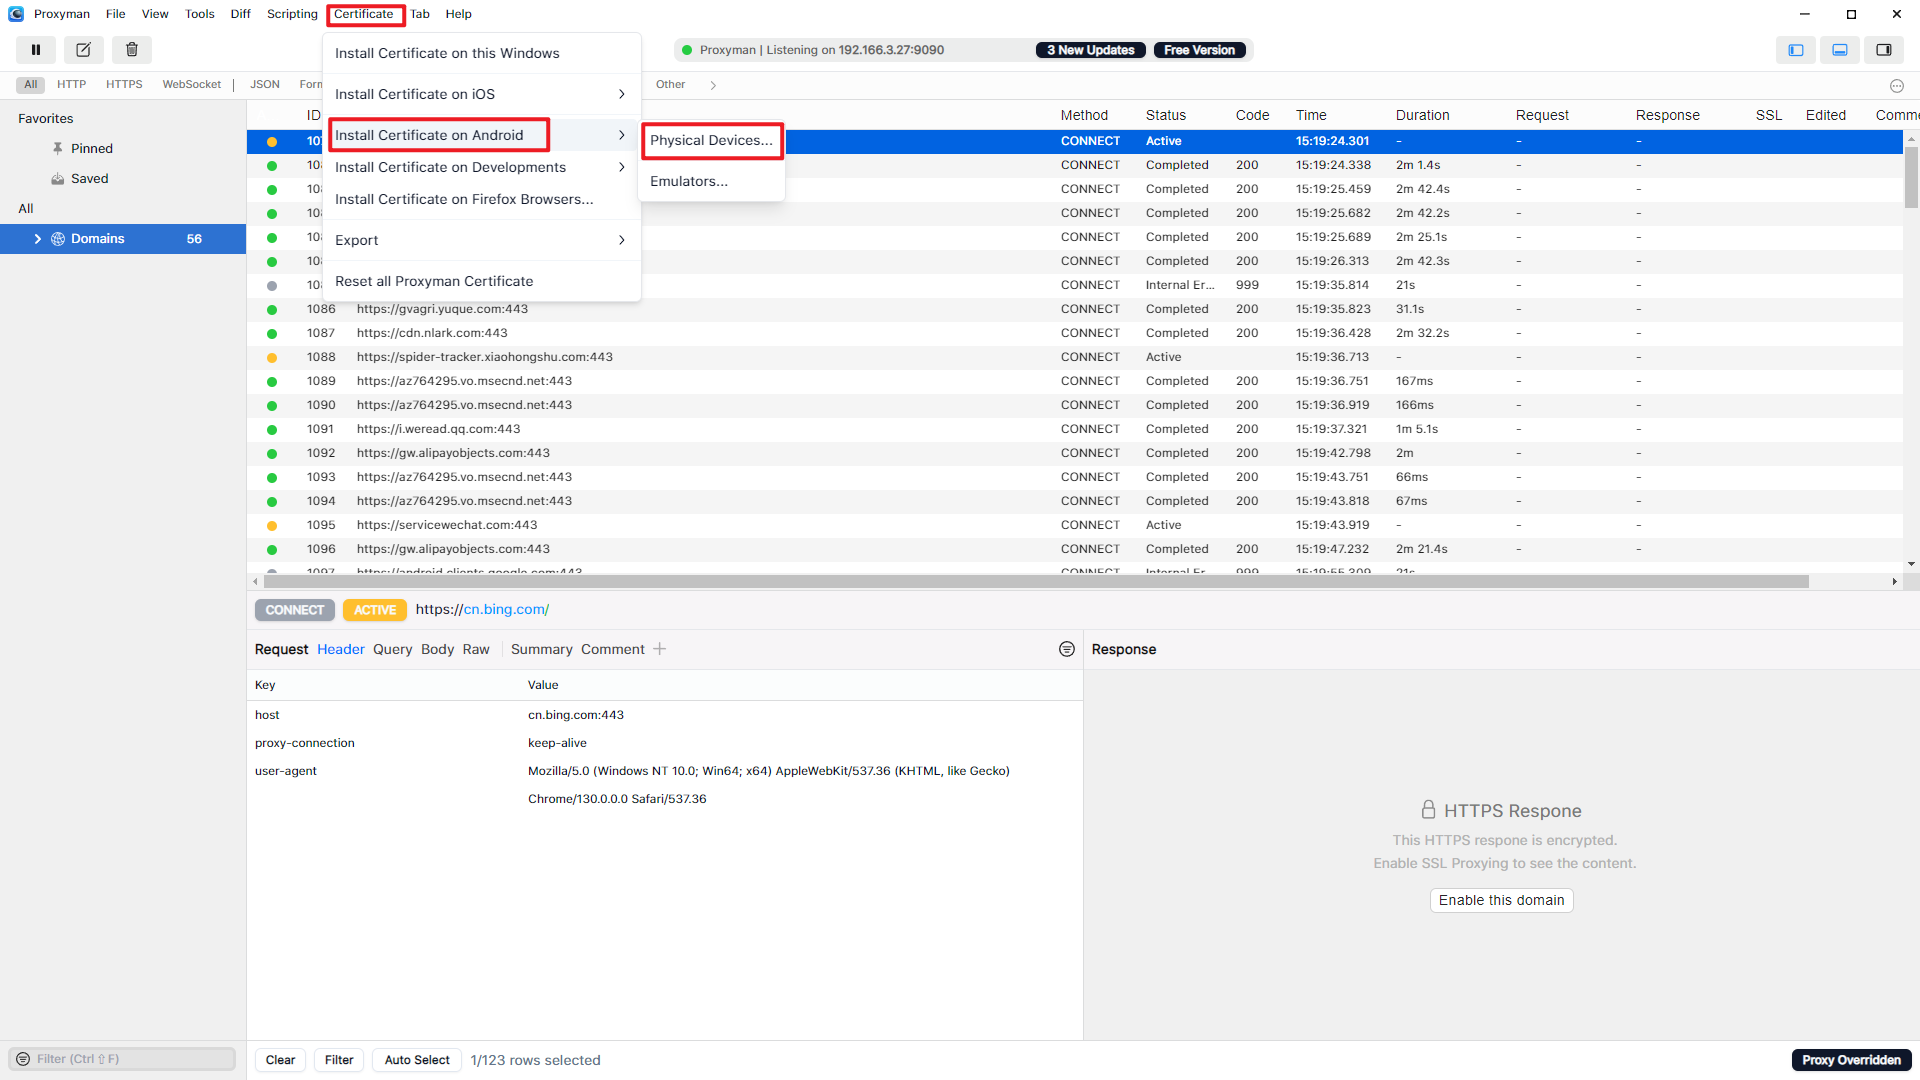This screenshot has width=1920, height=1080.
Task: Open the Scripting menu
Action: tap(292, 14)
